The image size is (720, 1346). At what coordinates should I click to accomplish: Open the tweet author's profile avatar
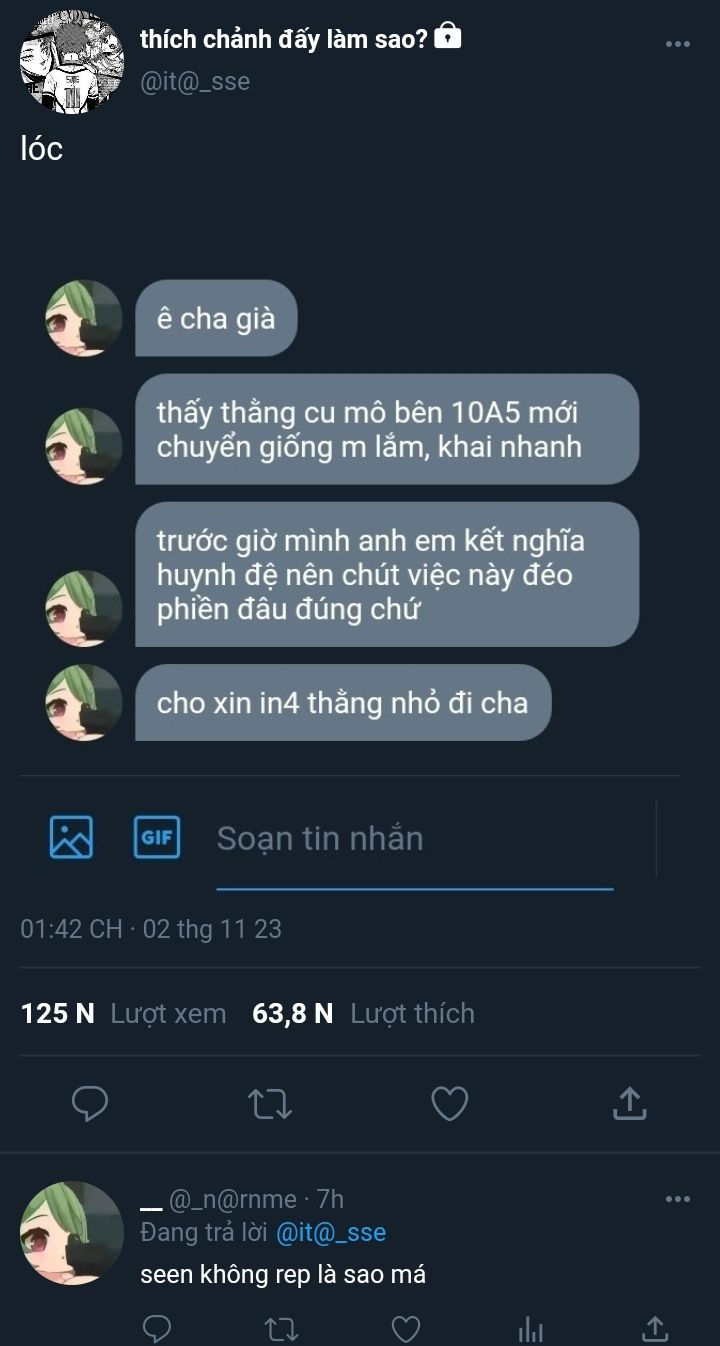click(x=71, y=63)
